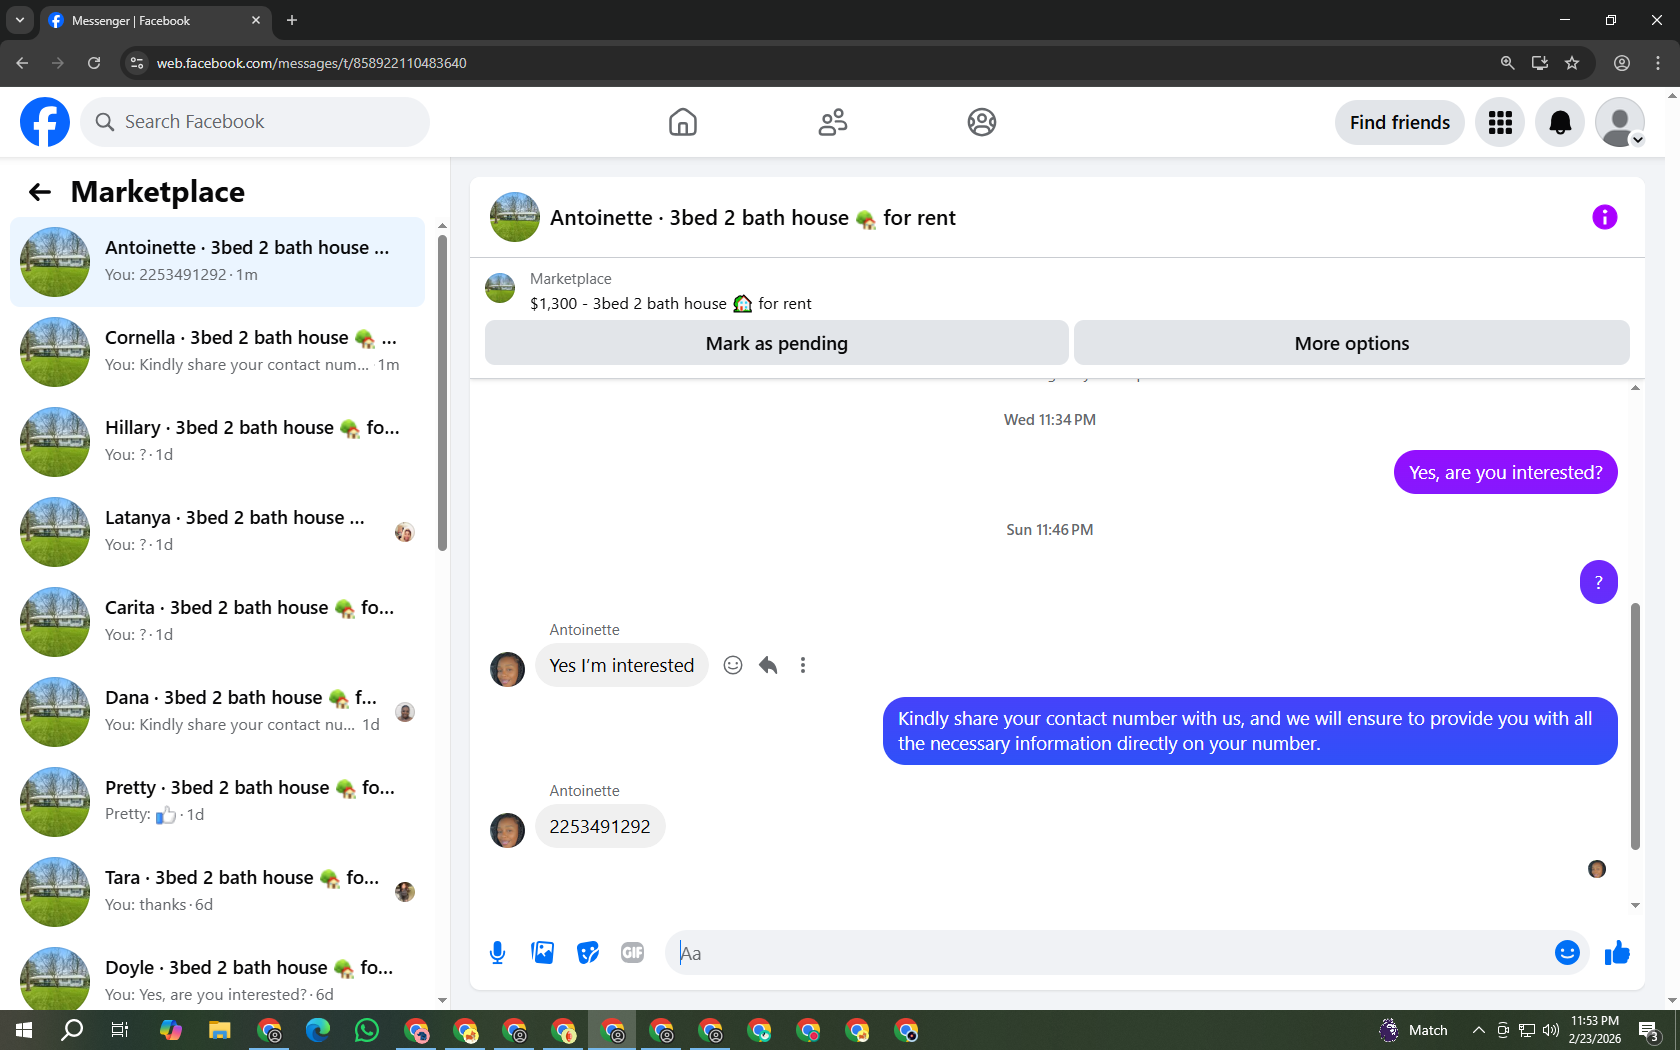Open Tara conversation
Image resolution: width=1680 pixels, height=1050 pixels.
pos(217,892)
